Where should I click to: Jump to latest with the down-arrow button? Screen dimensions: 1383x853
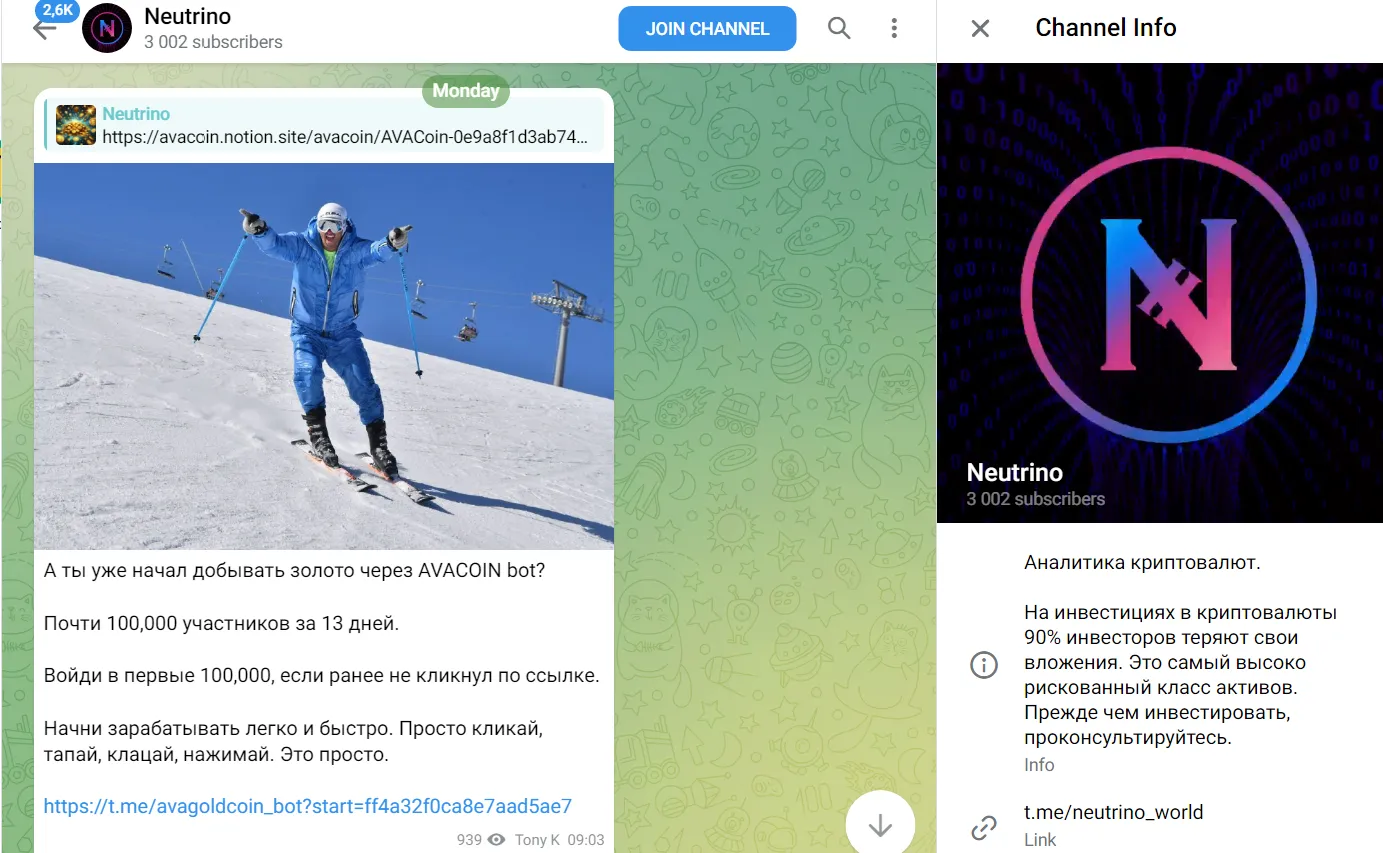880,824
